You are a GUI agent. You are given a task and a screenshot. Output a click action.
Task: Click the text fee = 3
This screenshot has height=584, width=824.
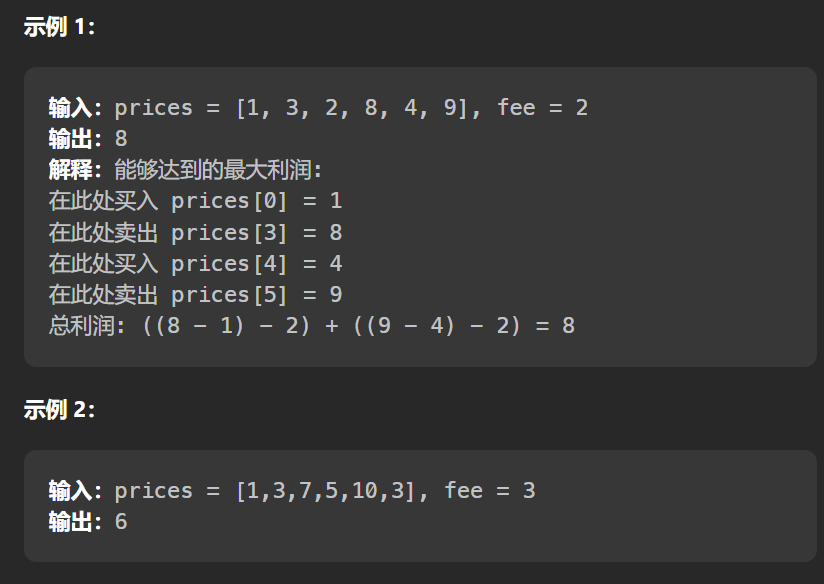[490, 491]
